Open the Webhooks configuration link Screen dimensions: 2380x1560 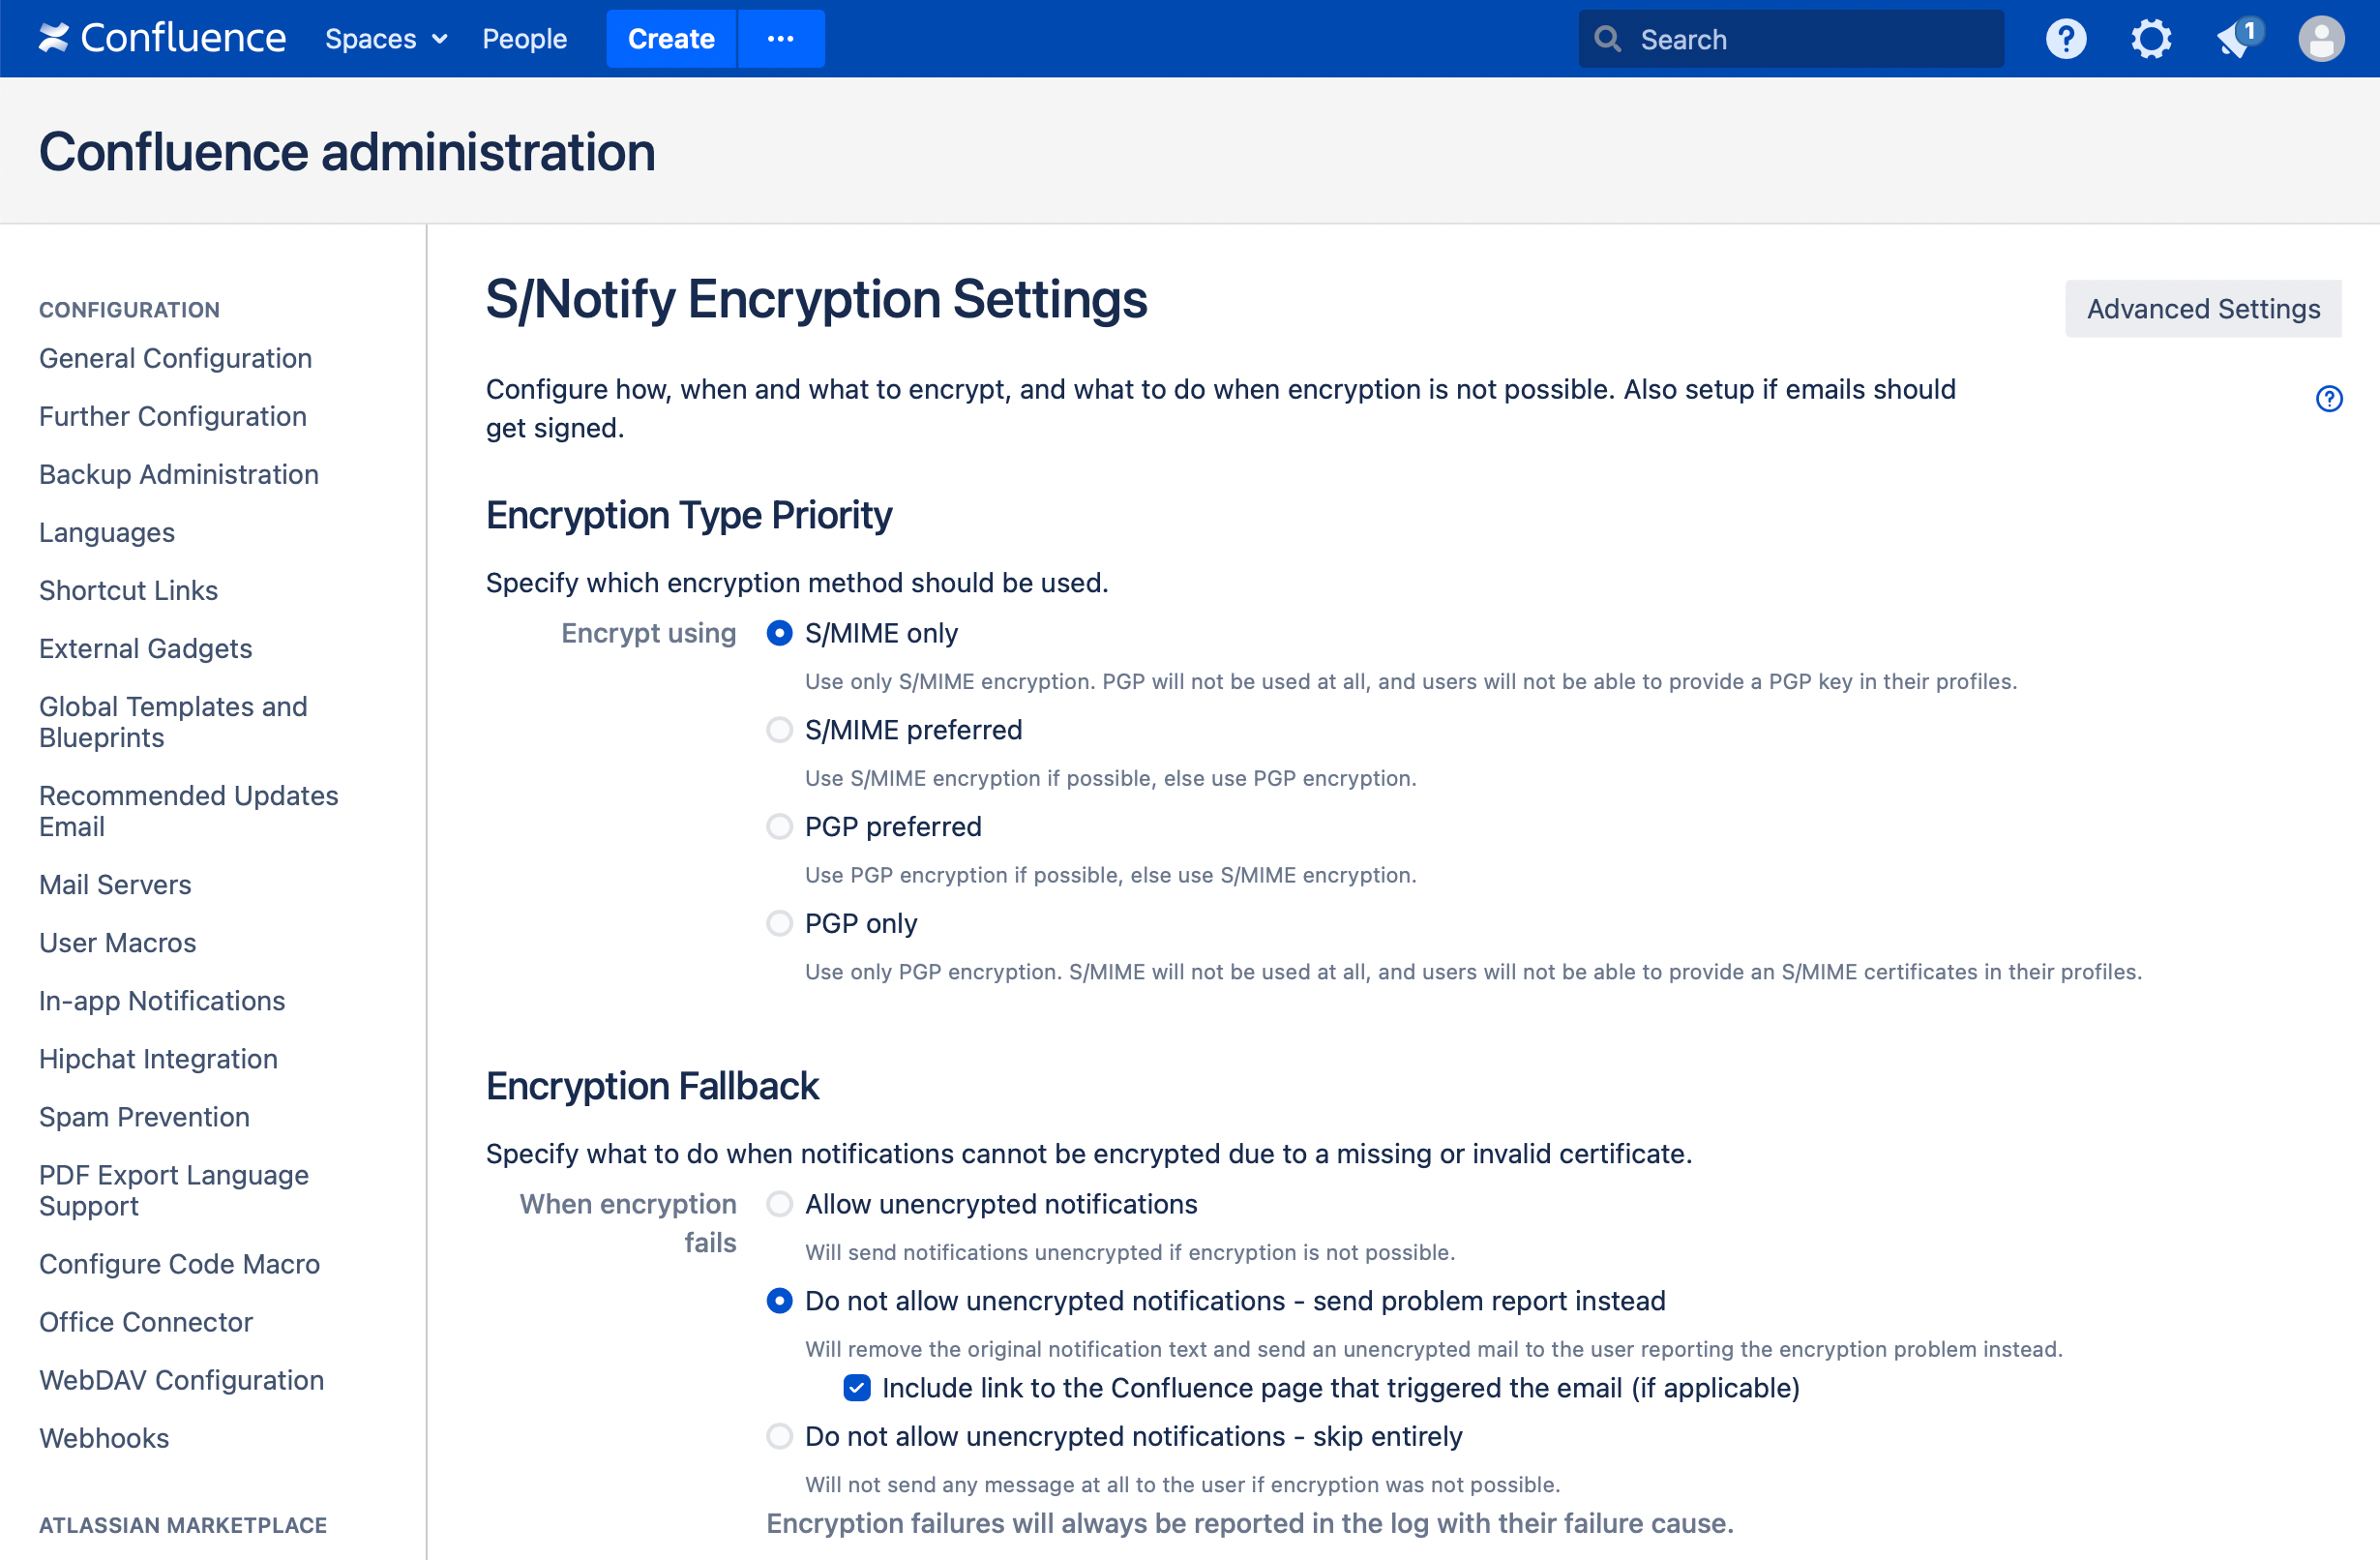[104, 1438]
